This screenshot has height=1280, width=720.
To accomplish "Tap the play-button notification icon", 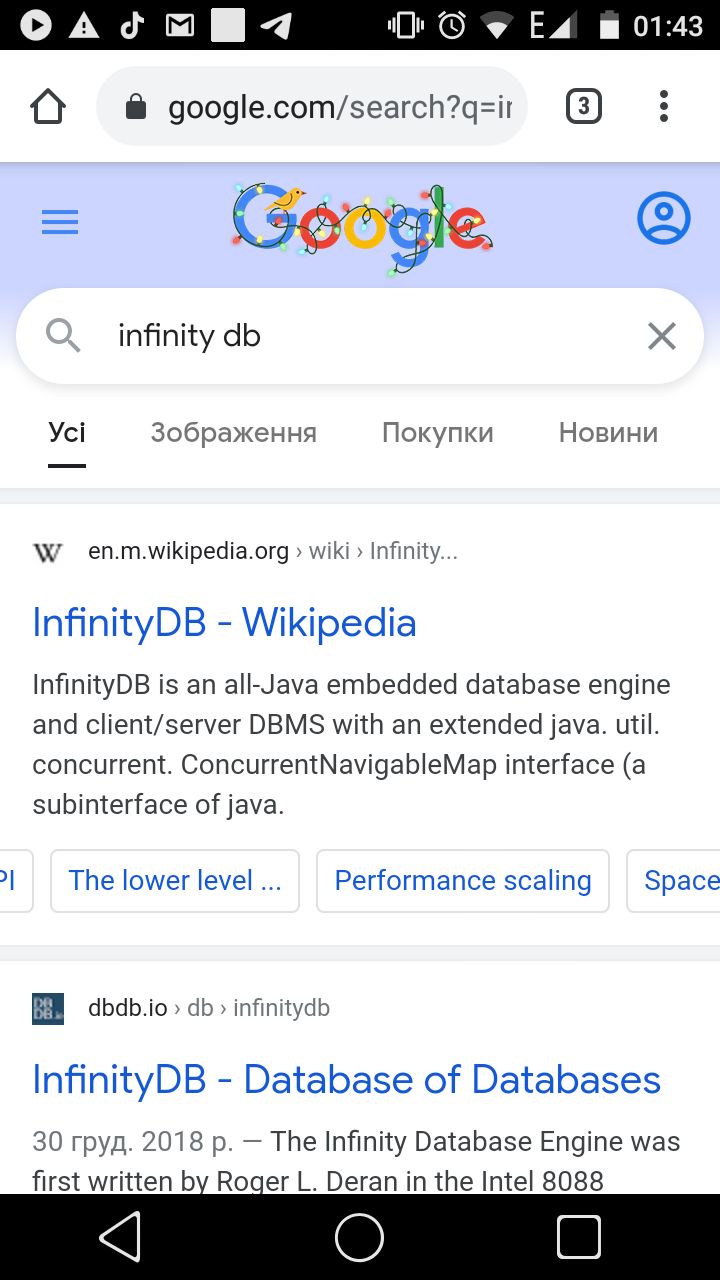I will point(36,25).
